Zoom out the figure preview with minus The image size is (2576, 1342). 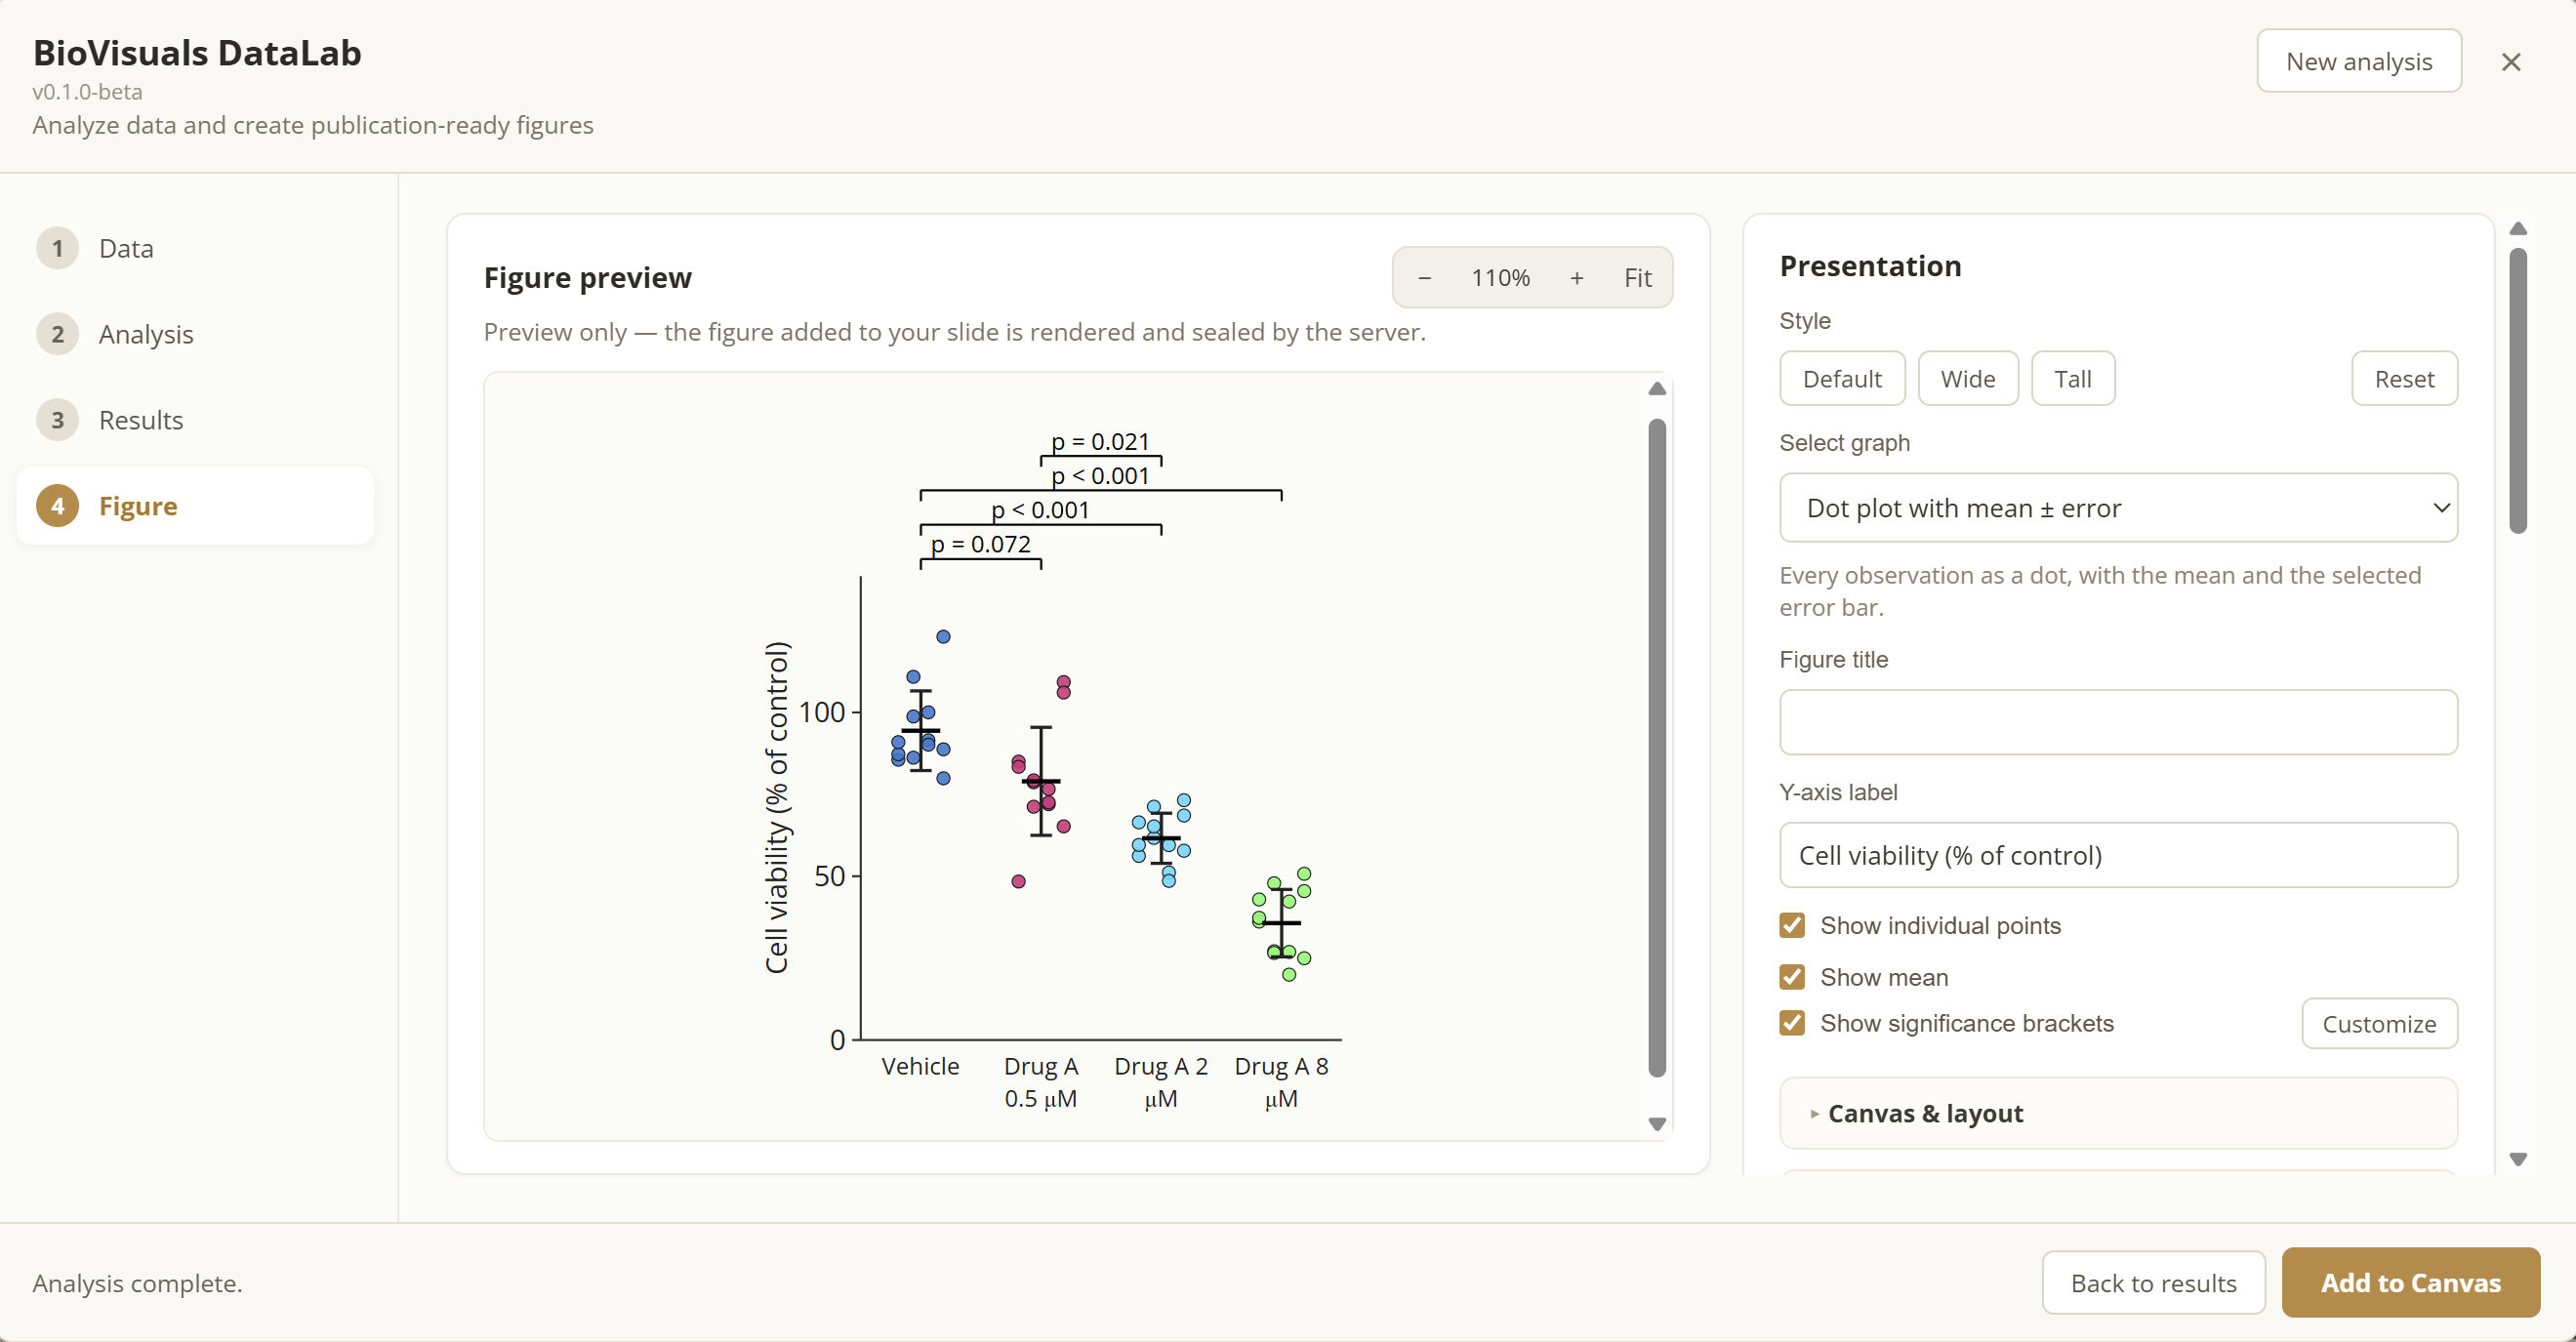click(1424, 278)
